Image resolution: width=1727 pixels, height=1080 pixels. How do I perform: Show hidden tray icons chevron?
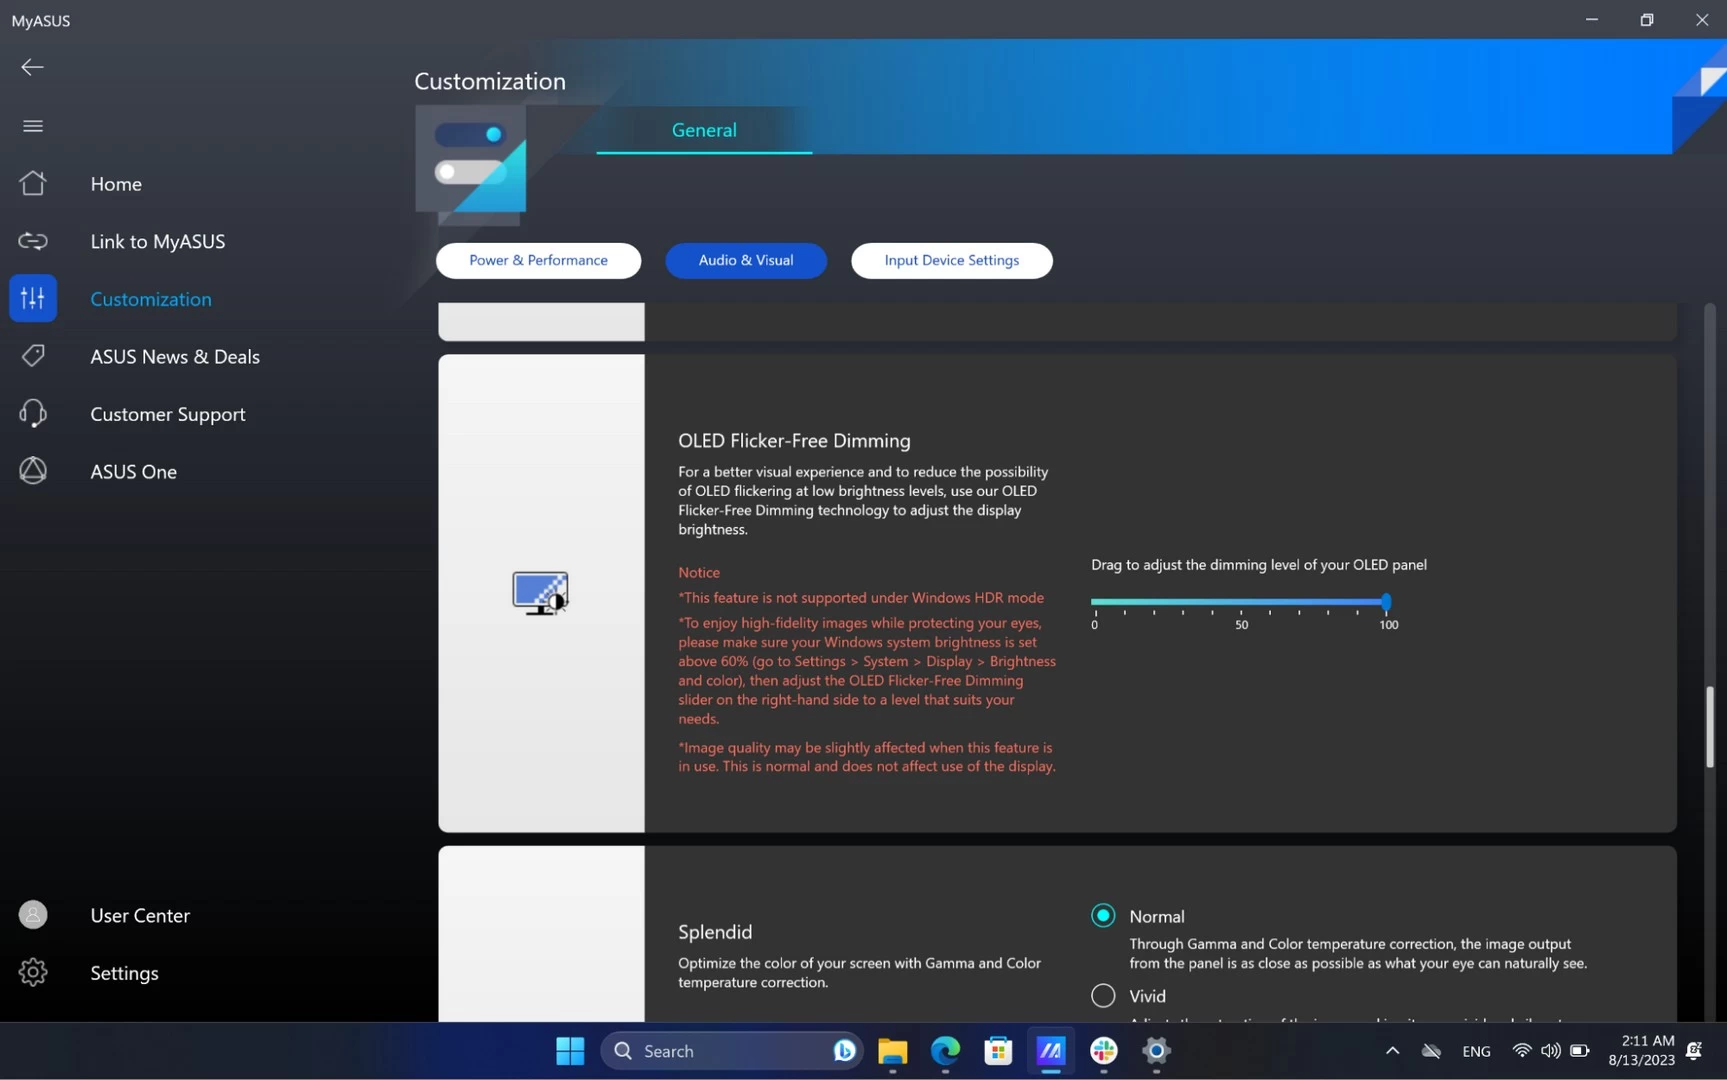pyautogui.click(x=1392, y=1051)
